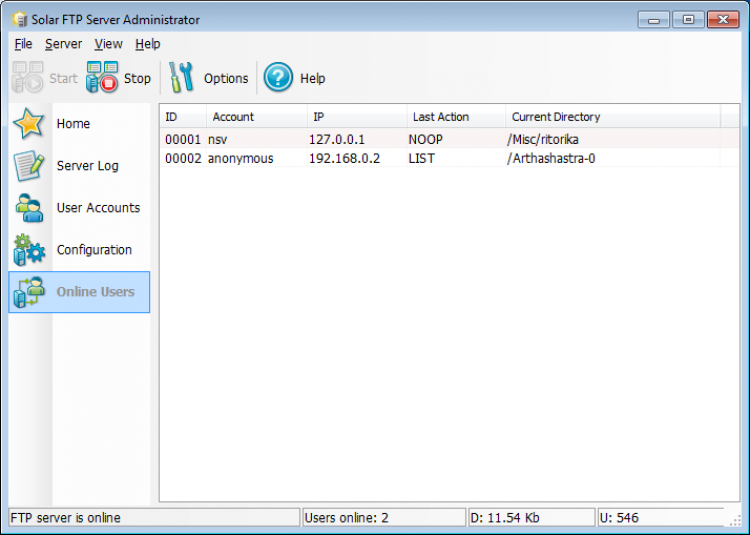Viewport: 750px width, 535px height.
Task: Open the Server Log section label
Action: tap(88, 166)
